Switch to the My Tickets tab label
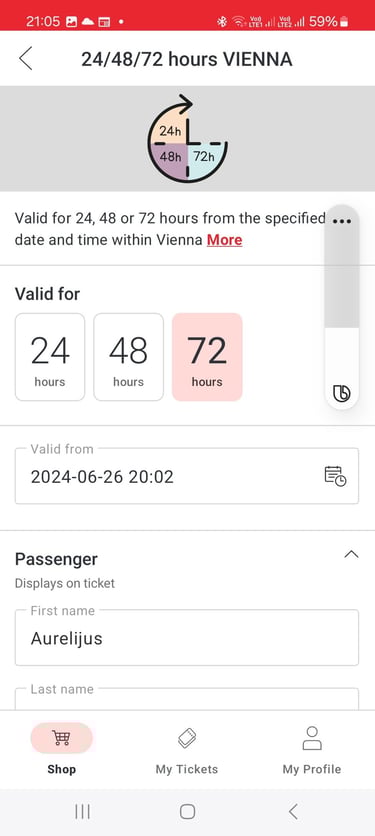The height and width of the screenshot is (836, 375). (x=187, y=769)
